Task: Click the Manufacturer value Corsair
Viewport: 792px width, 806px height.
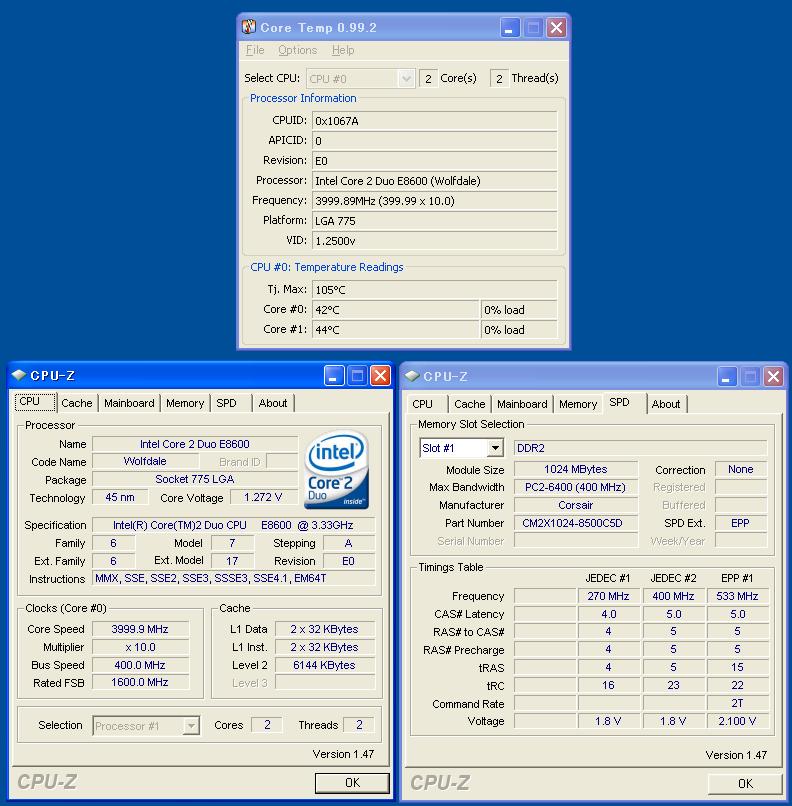Action: [x=576, y=505]
